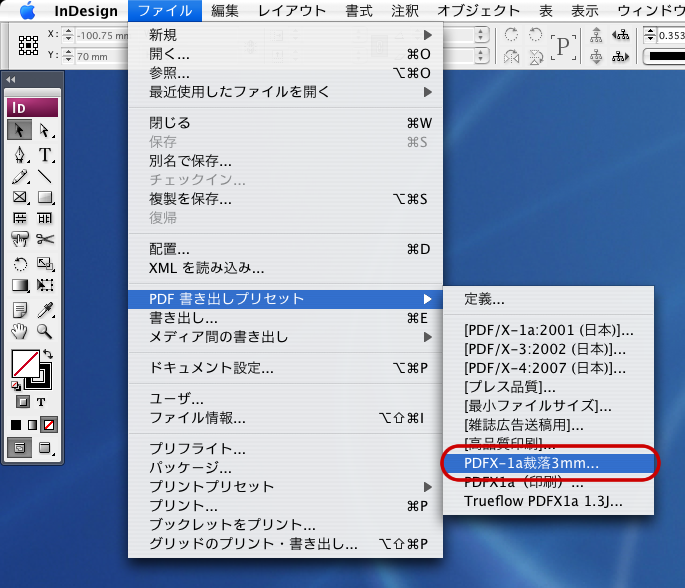685x588 pixels.
Task: Select the Eyedropper tool
Action: pyautogui.click(x=45, y=310)
